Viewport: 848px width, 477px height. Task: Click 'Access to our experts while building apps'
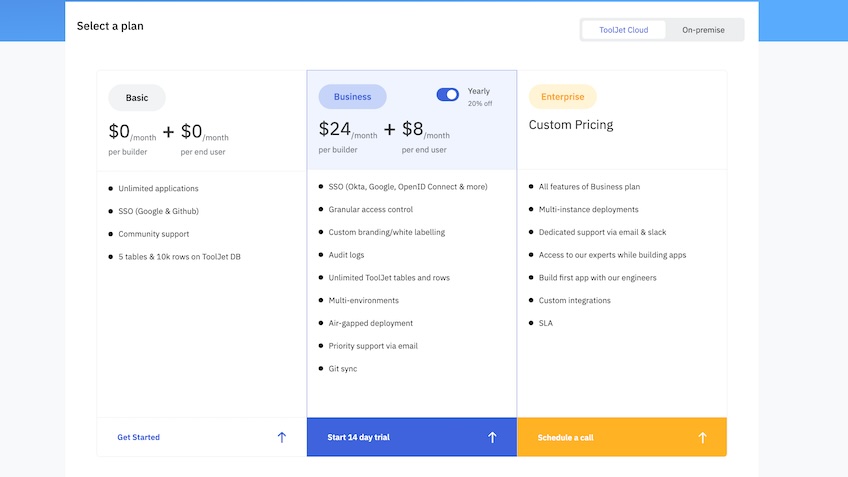coord(612,255)
